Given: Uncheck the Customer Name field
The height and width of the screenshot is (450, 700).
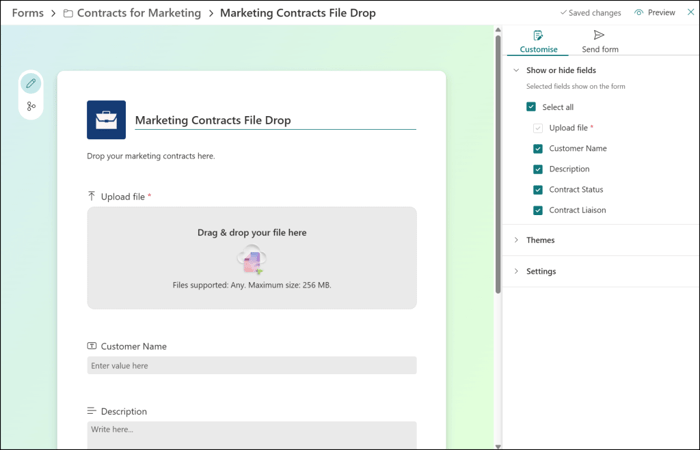Looking at the screenshot, I should point(538,149).
